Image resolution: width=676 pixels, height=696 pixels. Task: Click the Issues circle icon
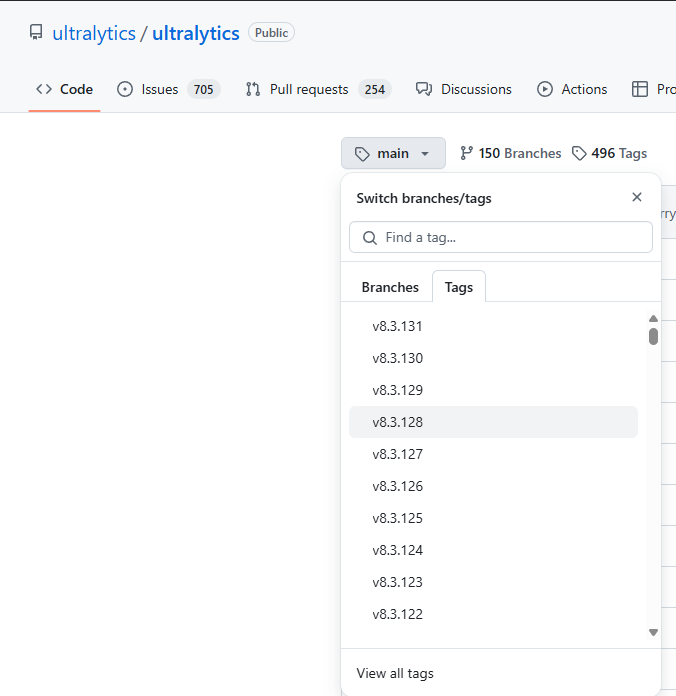click(x=125, y=89)
